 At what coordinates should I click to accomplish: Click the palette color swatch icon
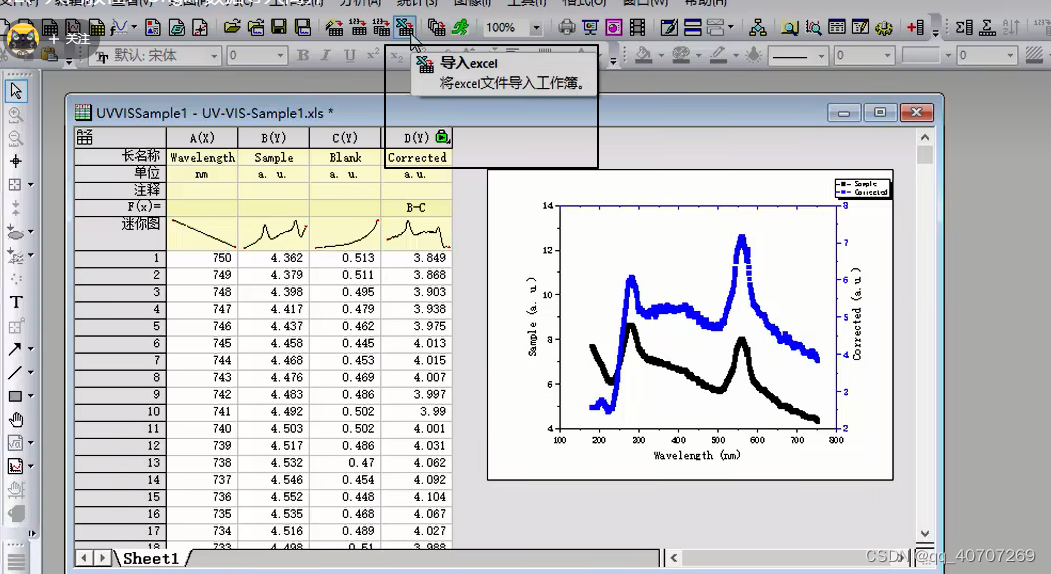[x=681, y=56]
